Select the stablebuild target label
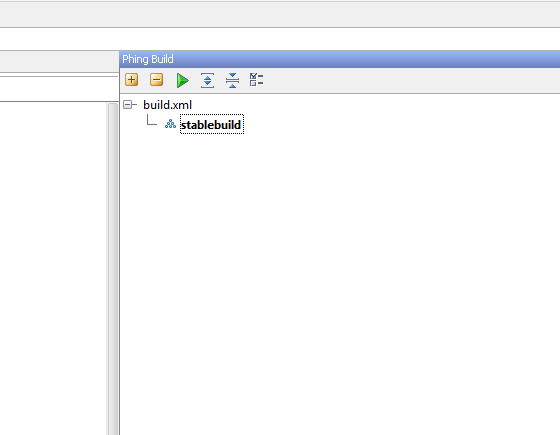The height and width of the screenshot is (435, 560). (212, 124)
